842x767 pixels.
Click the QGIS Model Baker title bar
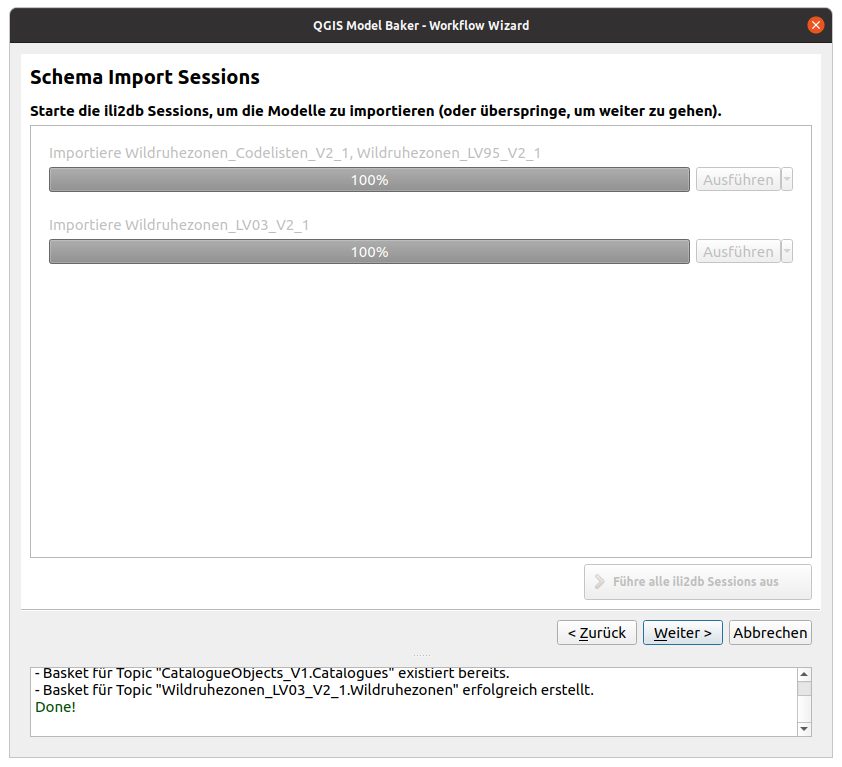click(x=420, y=25)
